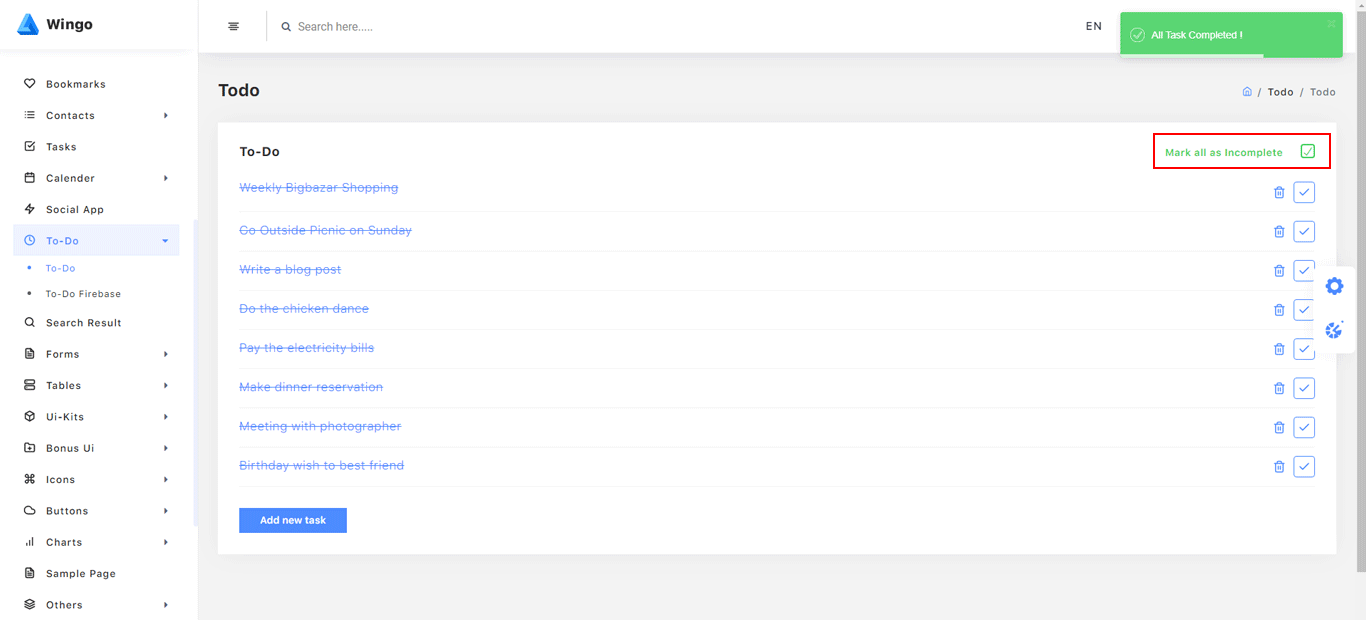Click the Add new task button
This screenshot has height=620, width=1366.
point(293,520)
